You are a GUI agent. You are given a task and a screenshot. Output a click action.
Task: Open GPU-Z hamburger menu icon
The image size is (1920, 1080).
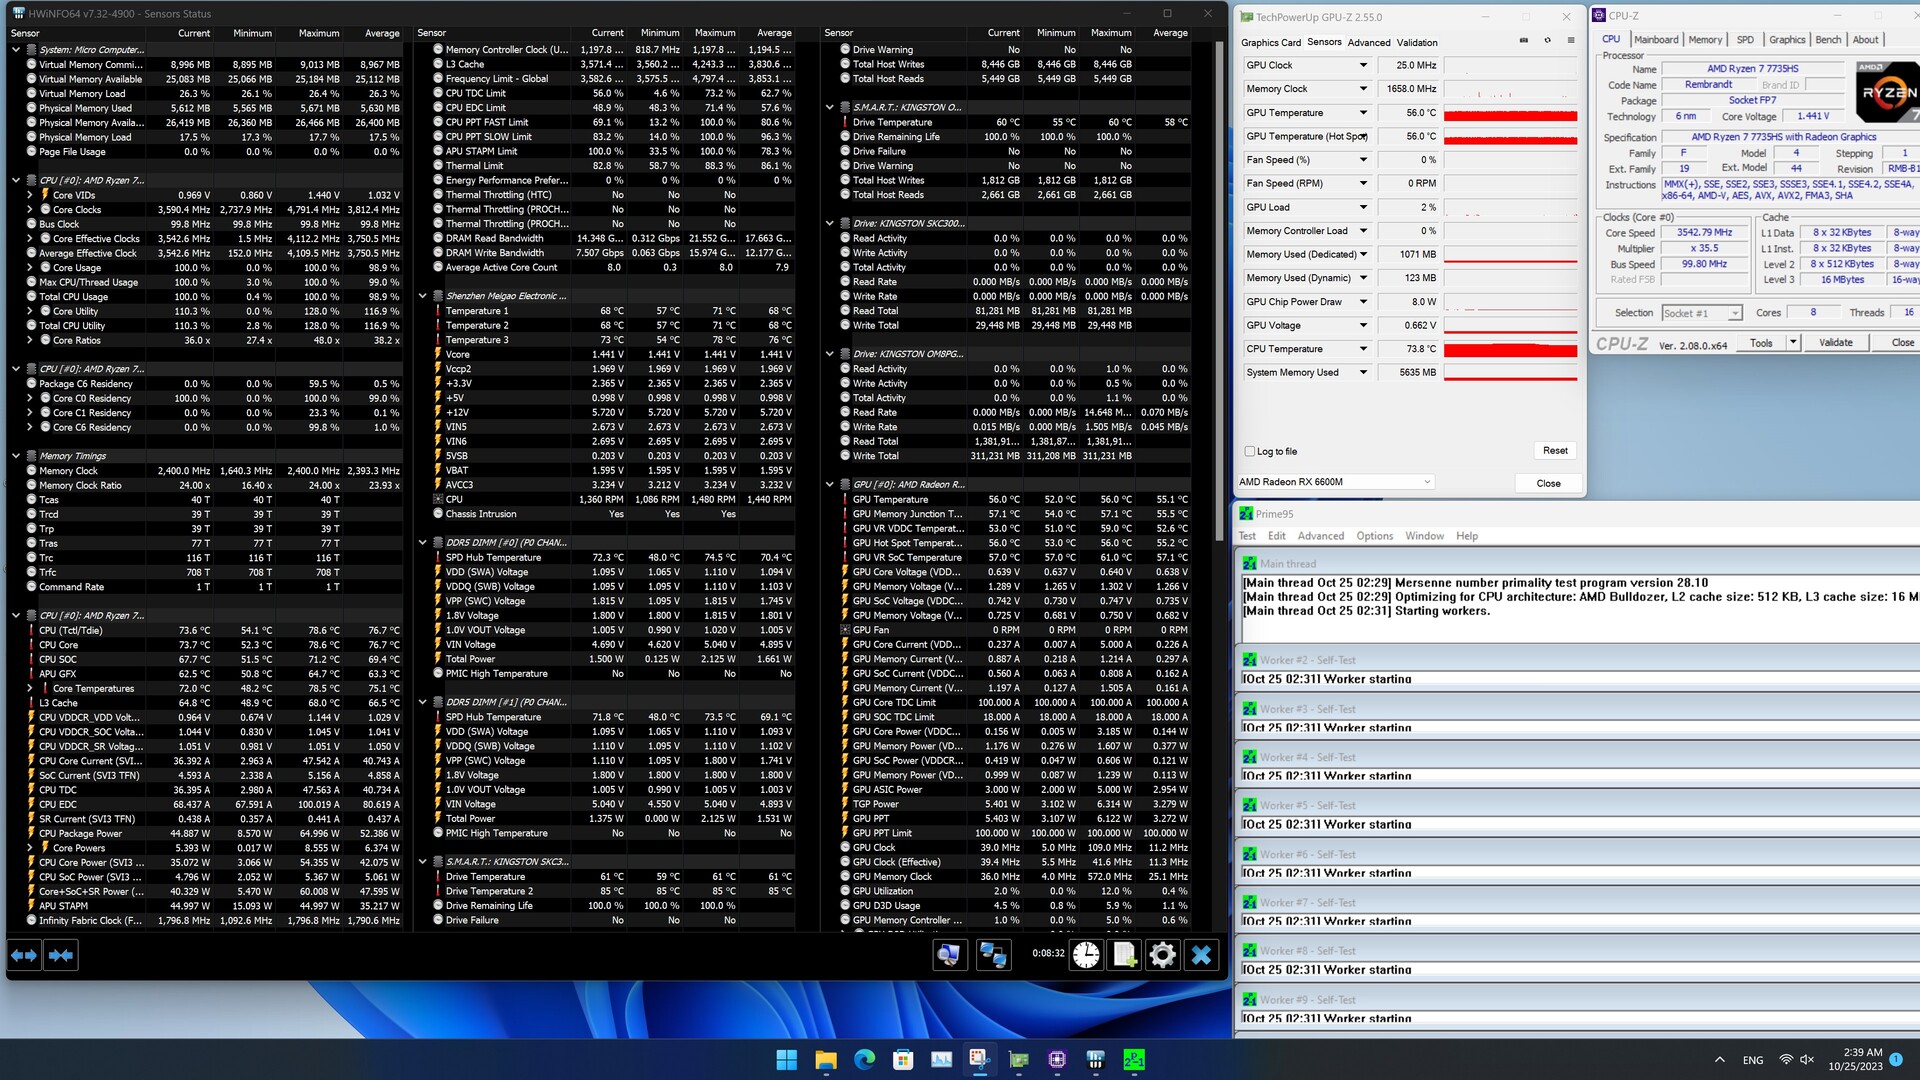(x=1571, y=41)
